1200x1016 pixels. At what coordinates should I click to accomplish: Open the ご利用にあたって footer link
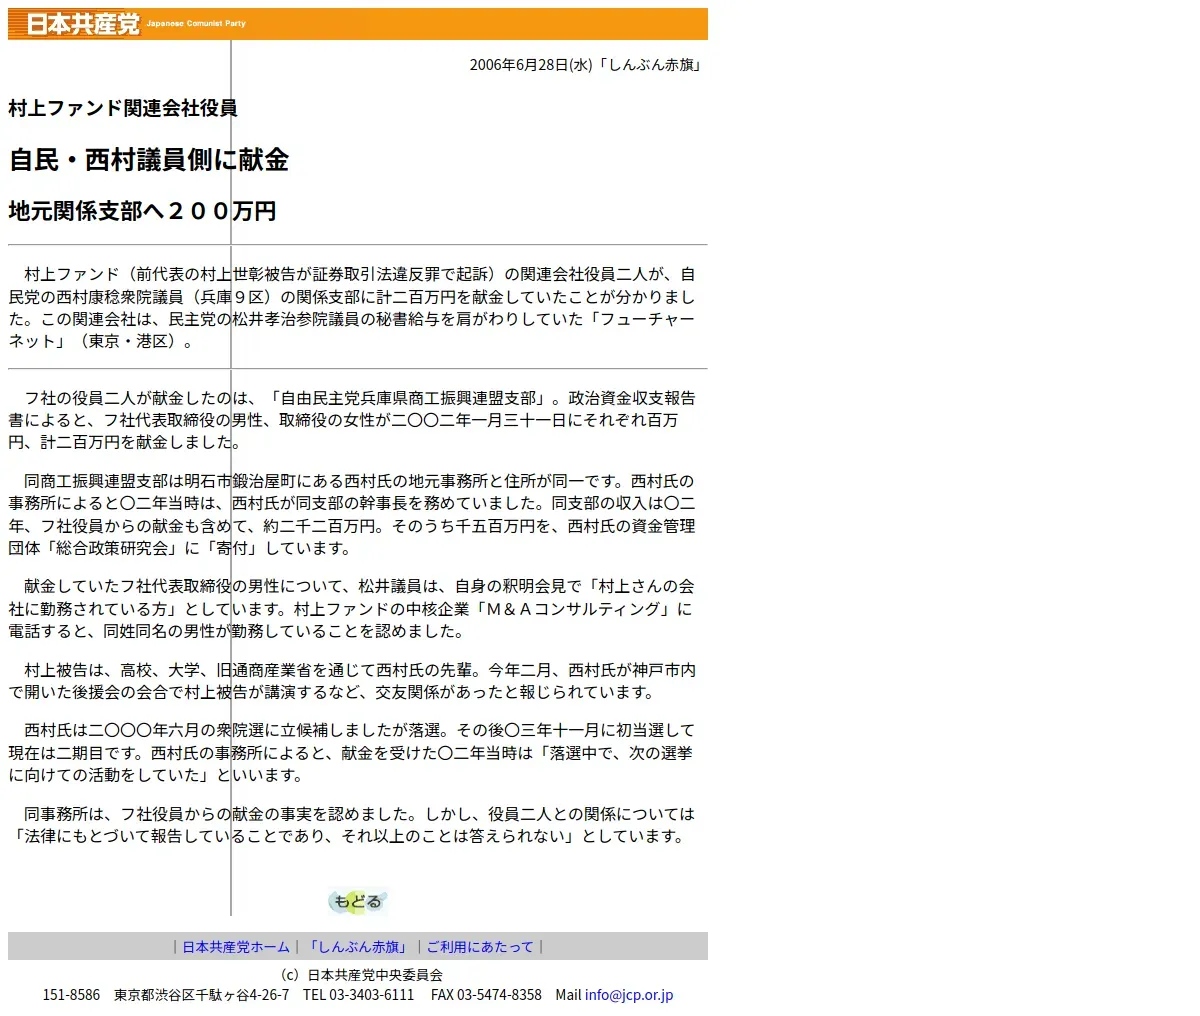click(x=480, y=947)
